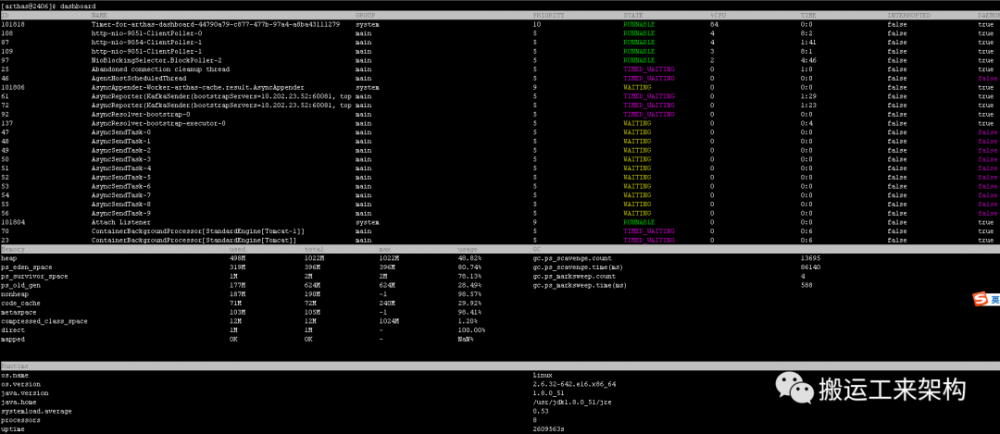Click the CPU value 84
This screenshot has height=434, width=1000.
[714, 24]
